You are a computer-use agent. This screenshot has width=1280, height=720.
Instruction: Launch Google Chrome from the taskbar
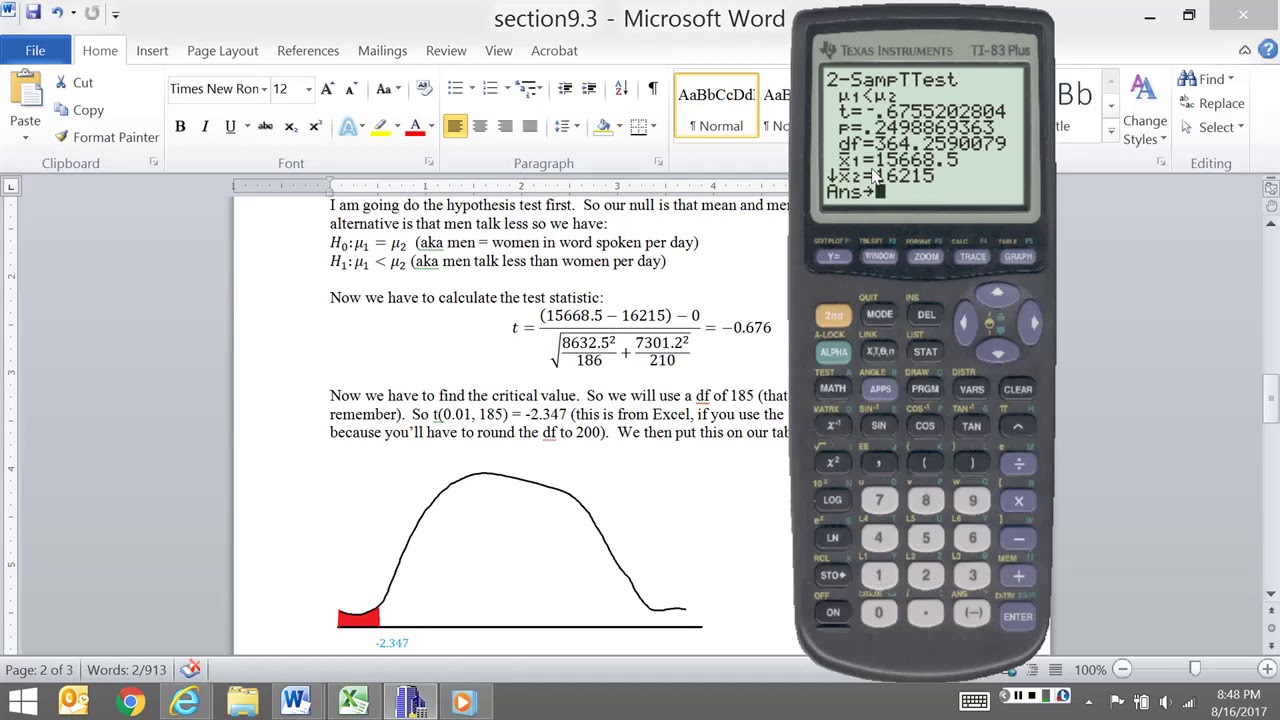pos(130,701)
